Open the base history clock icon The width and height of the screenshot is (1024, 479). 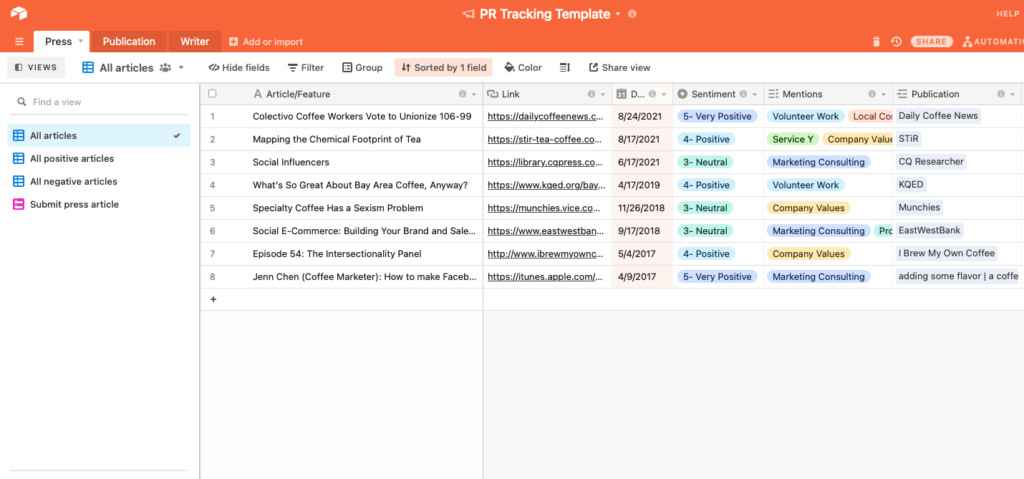[896, 41]
